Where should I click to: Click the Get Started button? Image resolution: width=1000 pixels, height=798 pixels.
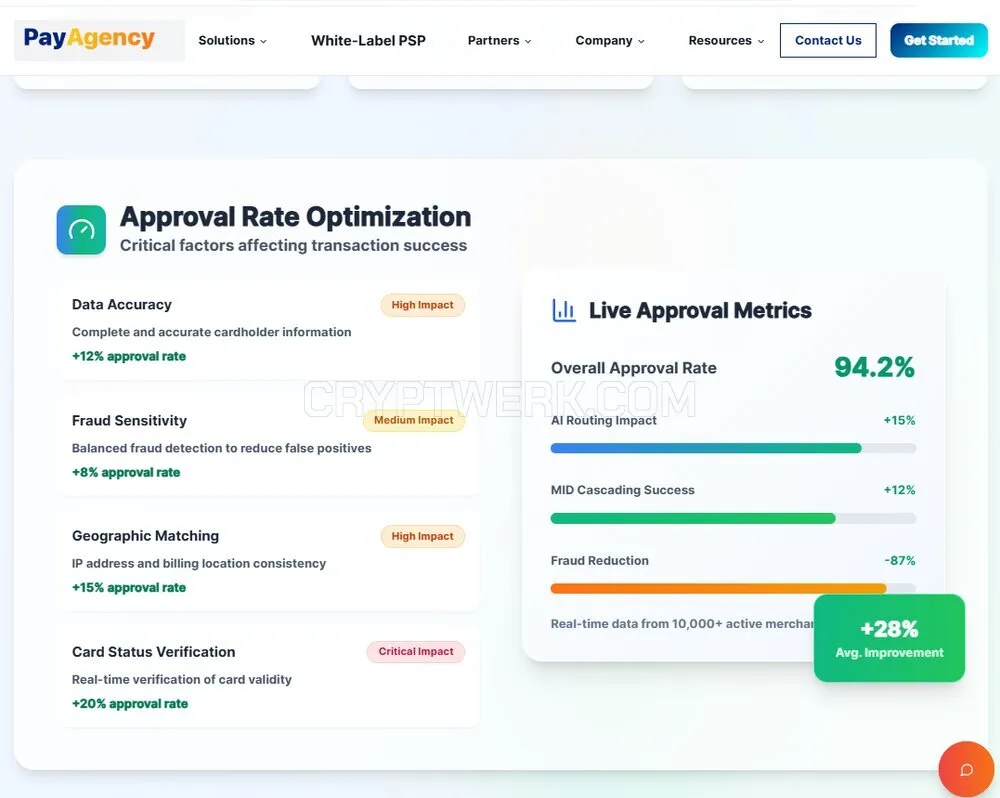939,40
